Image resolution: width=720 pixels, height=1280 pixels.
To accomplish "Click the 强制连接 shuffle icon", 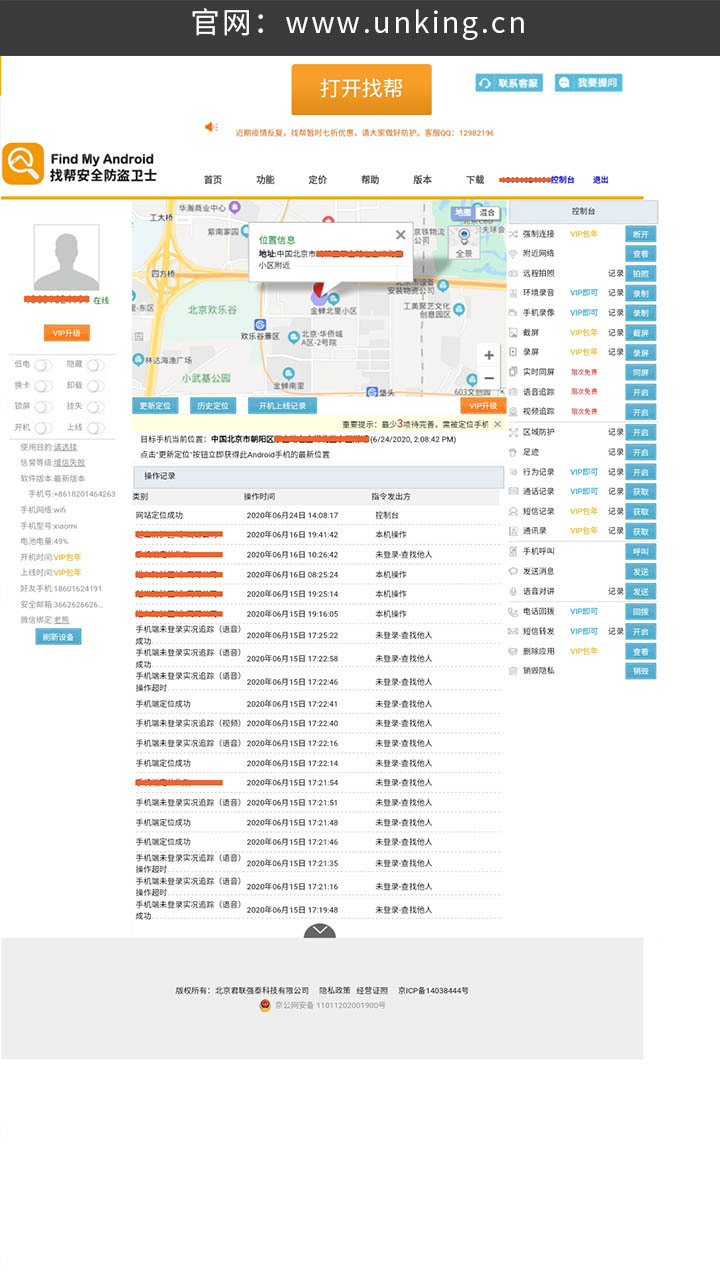I will (x=513, y=234).
